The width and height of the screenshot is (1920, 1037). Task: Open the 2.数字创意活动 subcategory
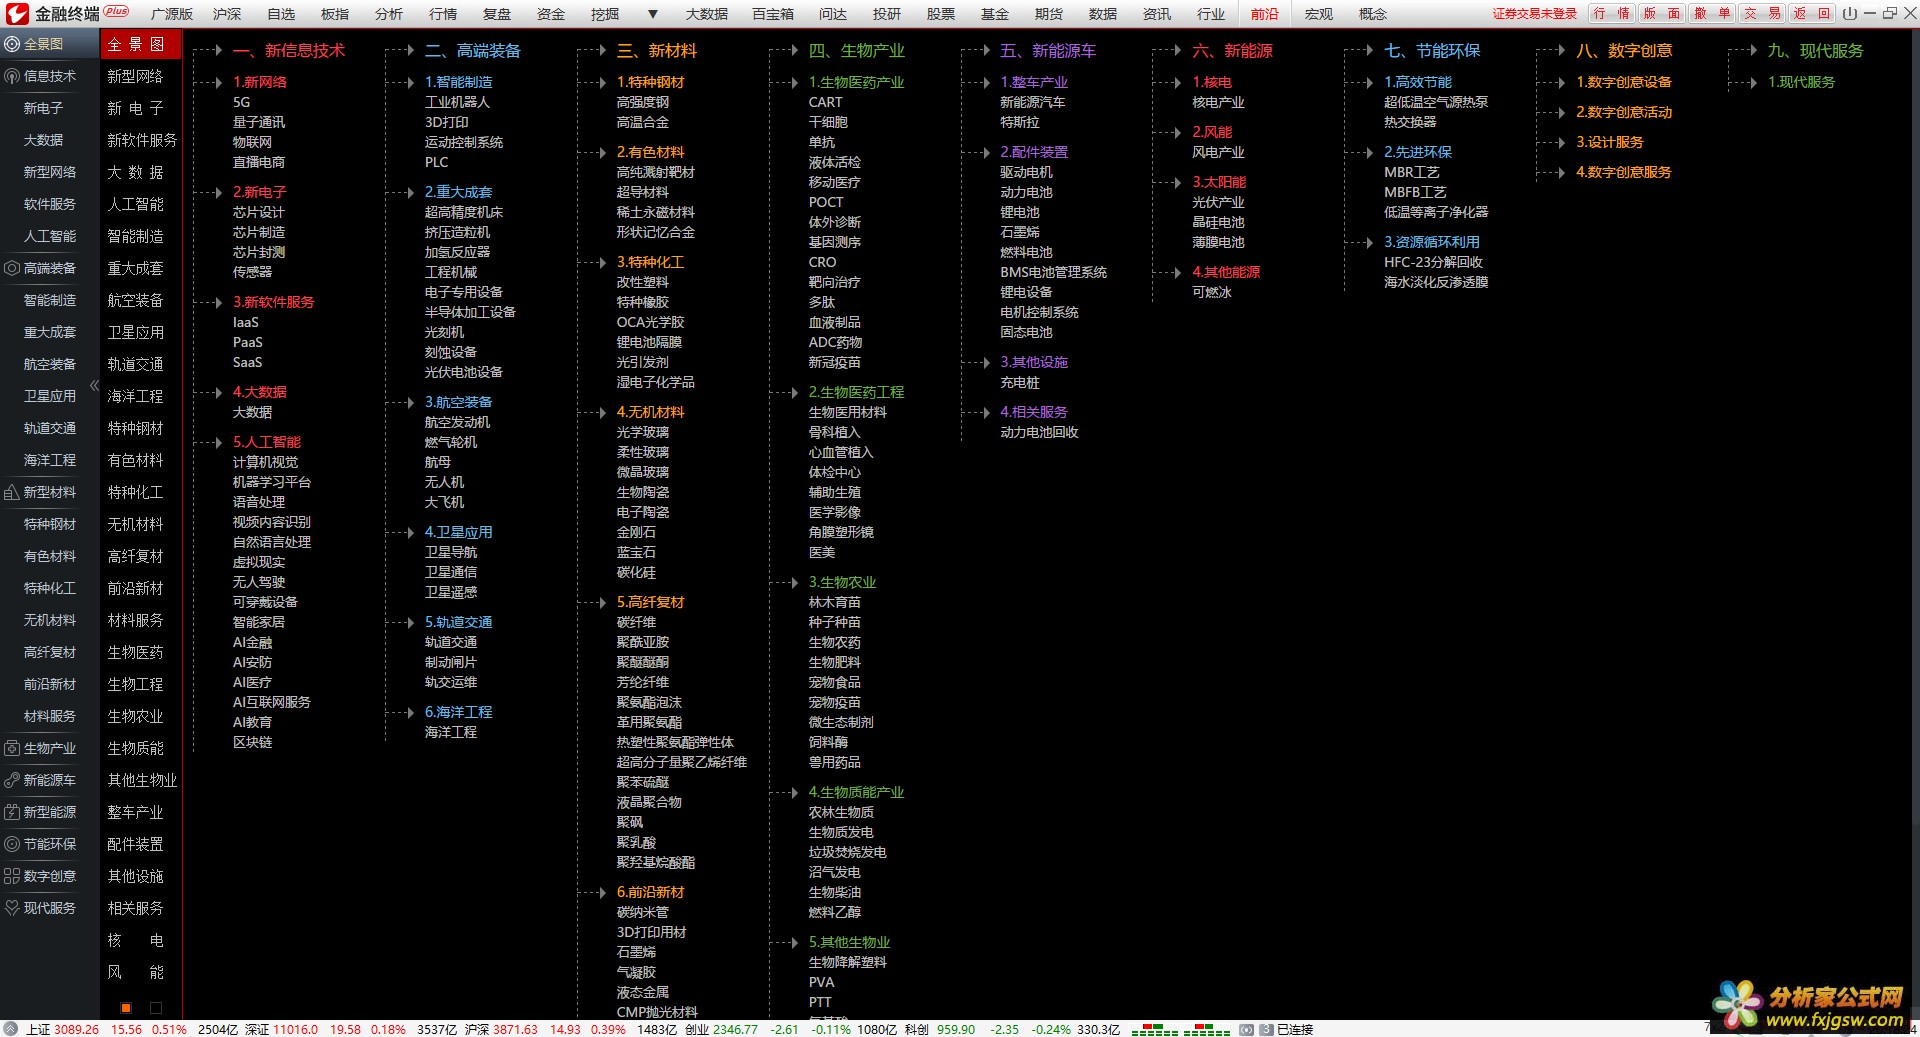1624,112
